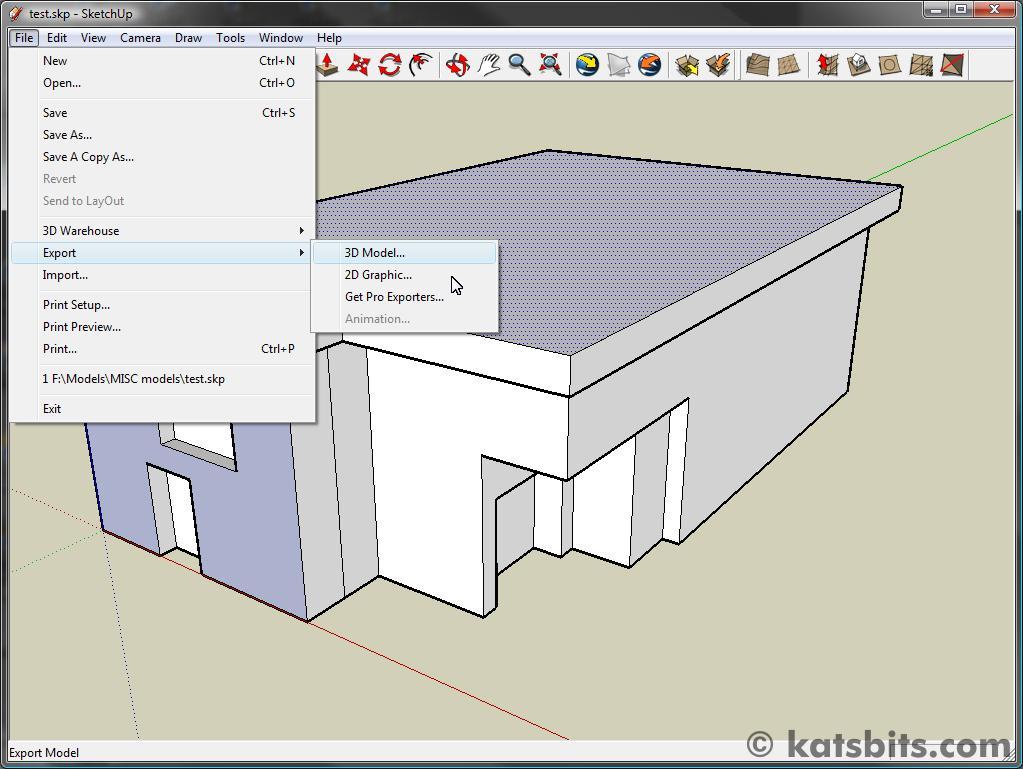
Task: Choose Print... from the File menu
Action: (x=162, y=349)
